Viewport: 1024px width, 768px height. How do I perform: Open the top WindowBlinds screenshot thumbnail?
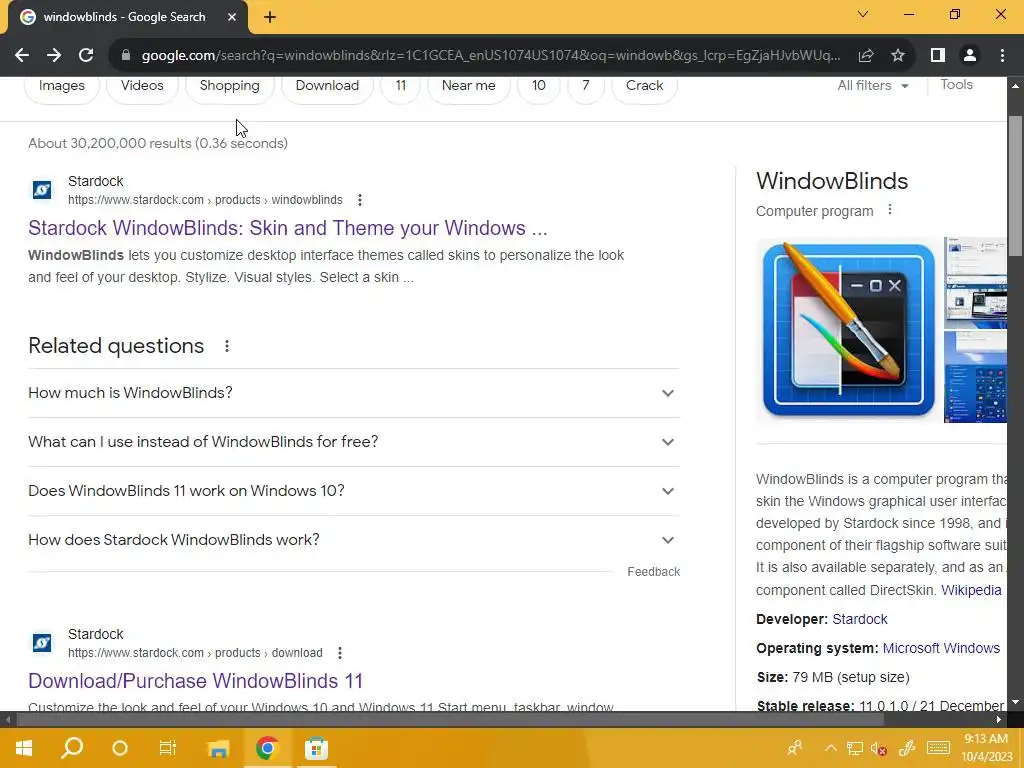(975, 283)
